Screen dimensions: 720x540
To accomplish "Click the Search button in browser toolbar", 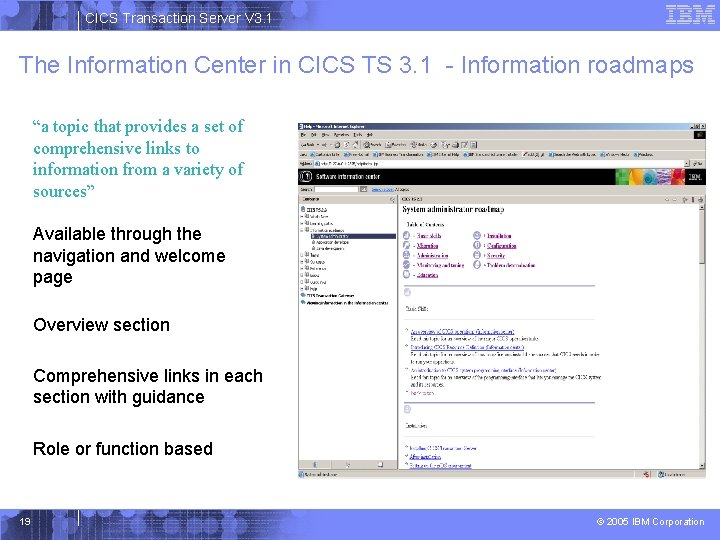I will (372, 145).
